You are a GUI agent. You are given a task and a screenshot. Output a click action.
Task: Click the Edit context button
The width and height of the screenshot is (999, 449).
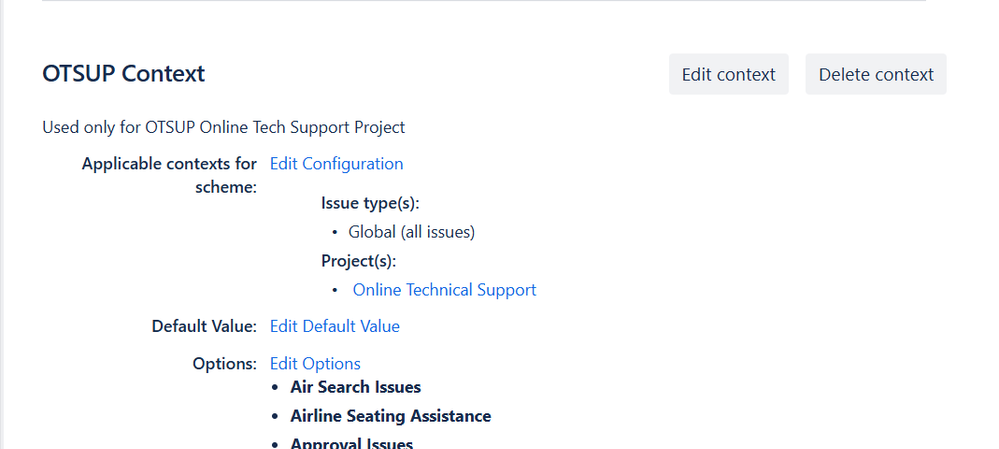728,75
